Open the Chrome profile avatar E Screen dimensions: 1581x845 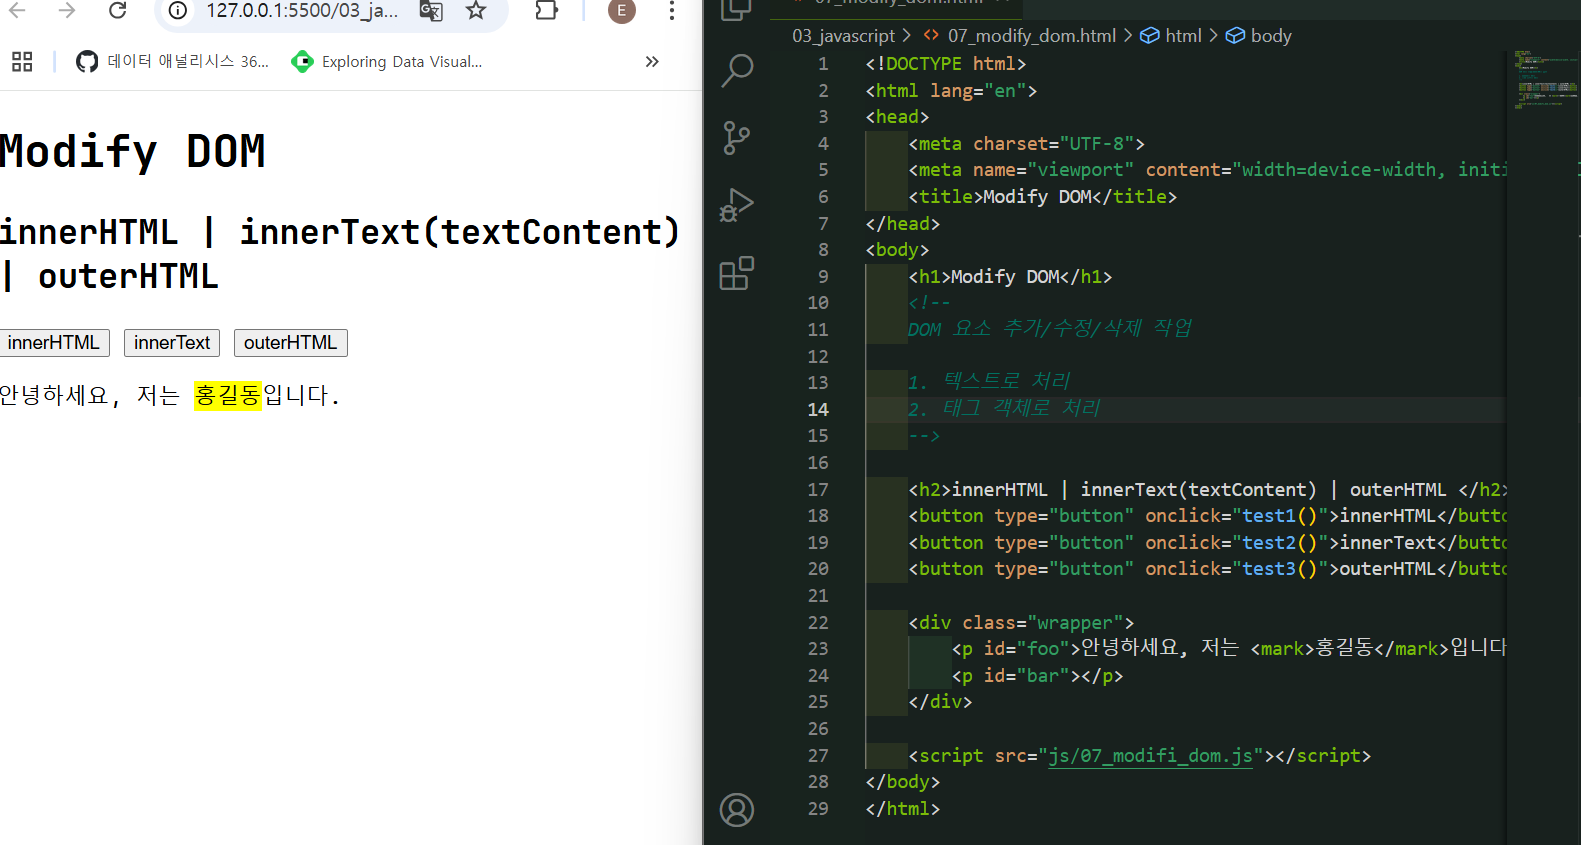point(622,11)
